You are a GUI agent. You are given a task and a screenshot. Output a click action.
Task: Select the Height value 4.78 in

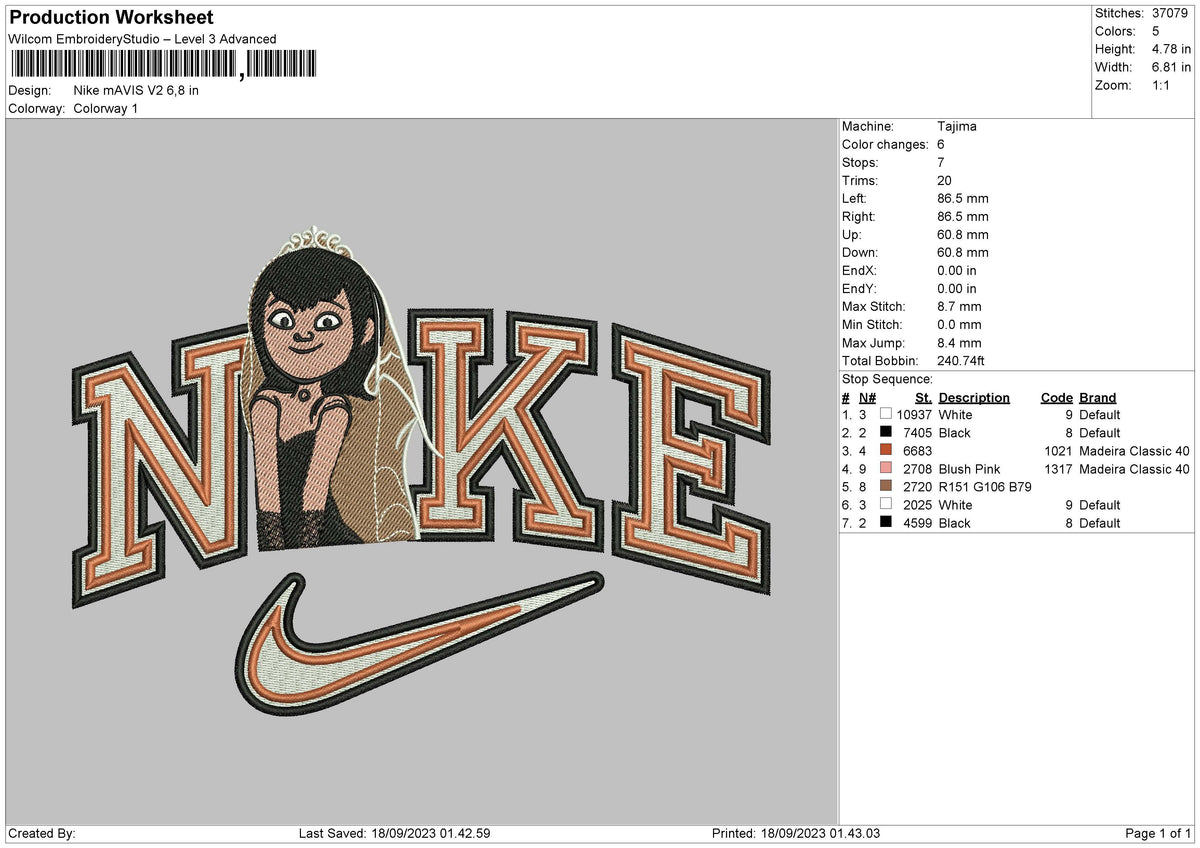click(x=1172, y=49)
